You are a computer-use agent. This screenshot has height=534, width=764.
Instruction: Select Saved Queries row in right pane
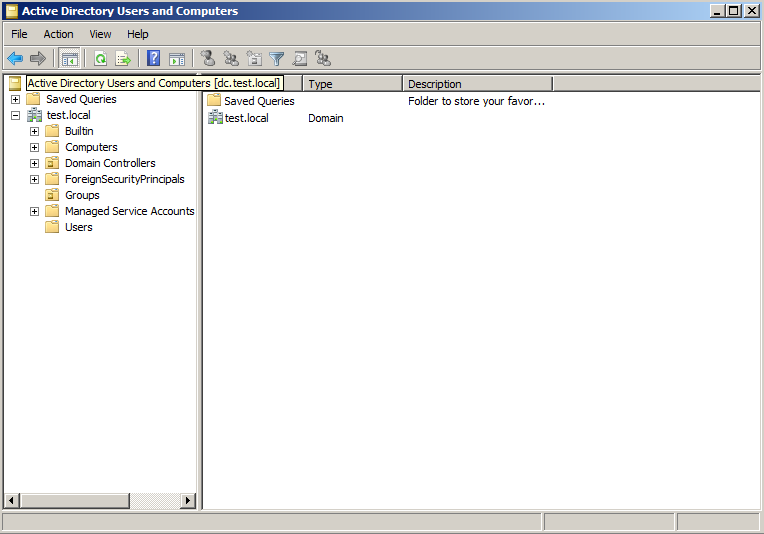[259, 101]
